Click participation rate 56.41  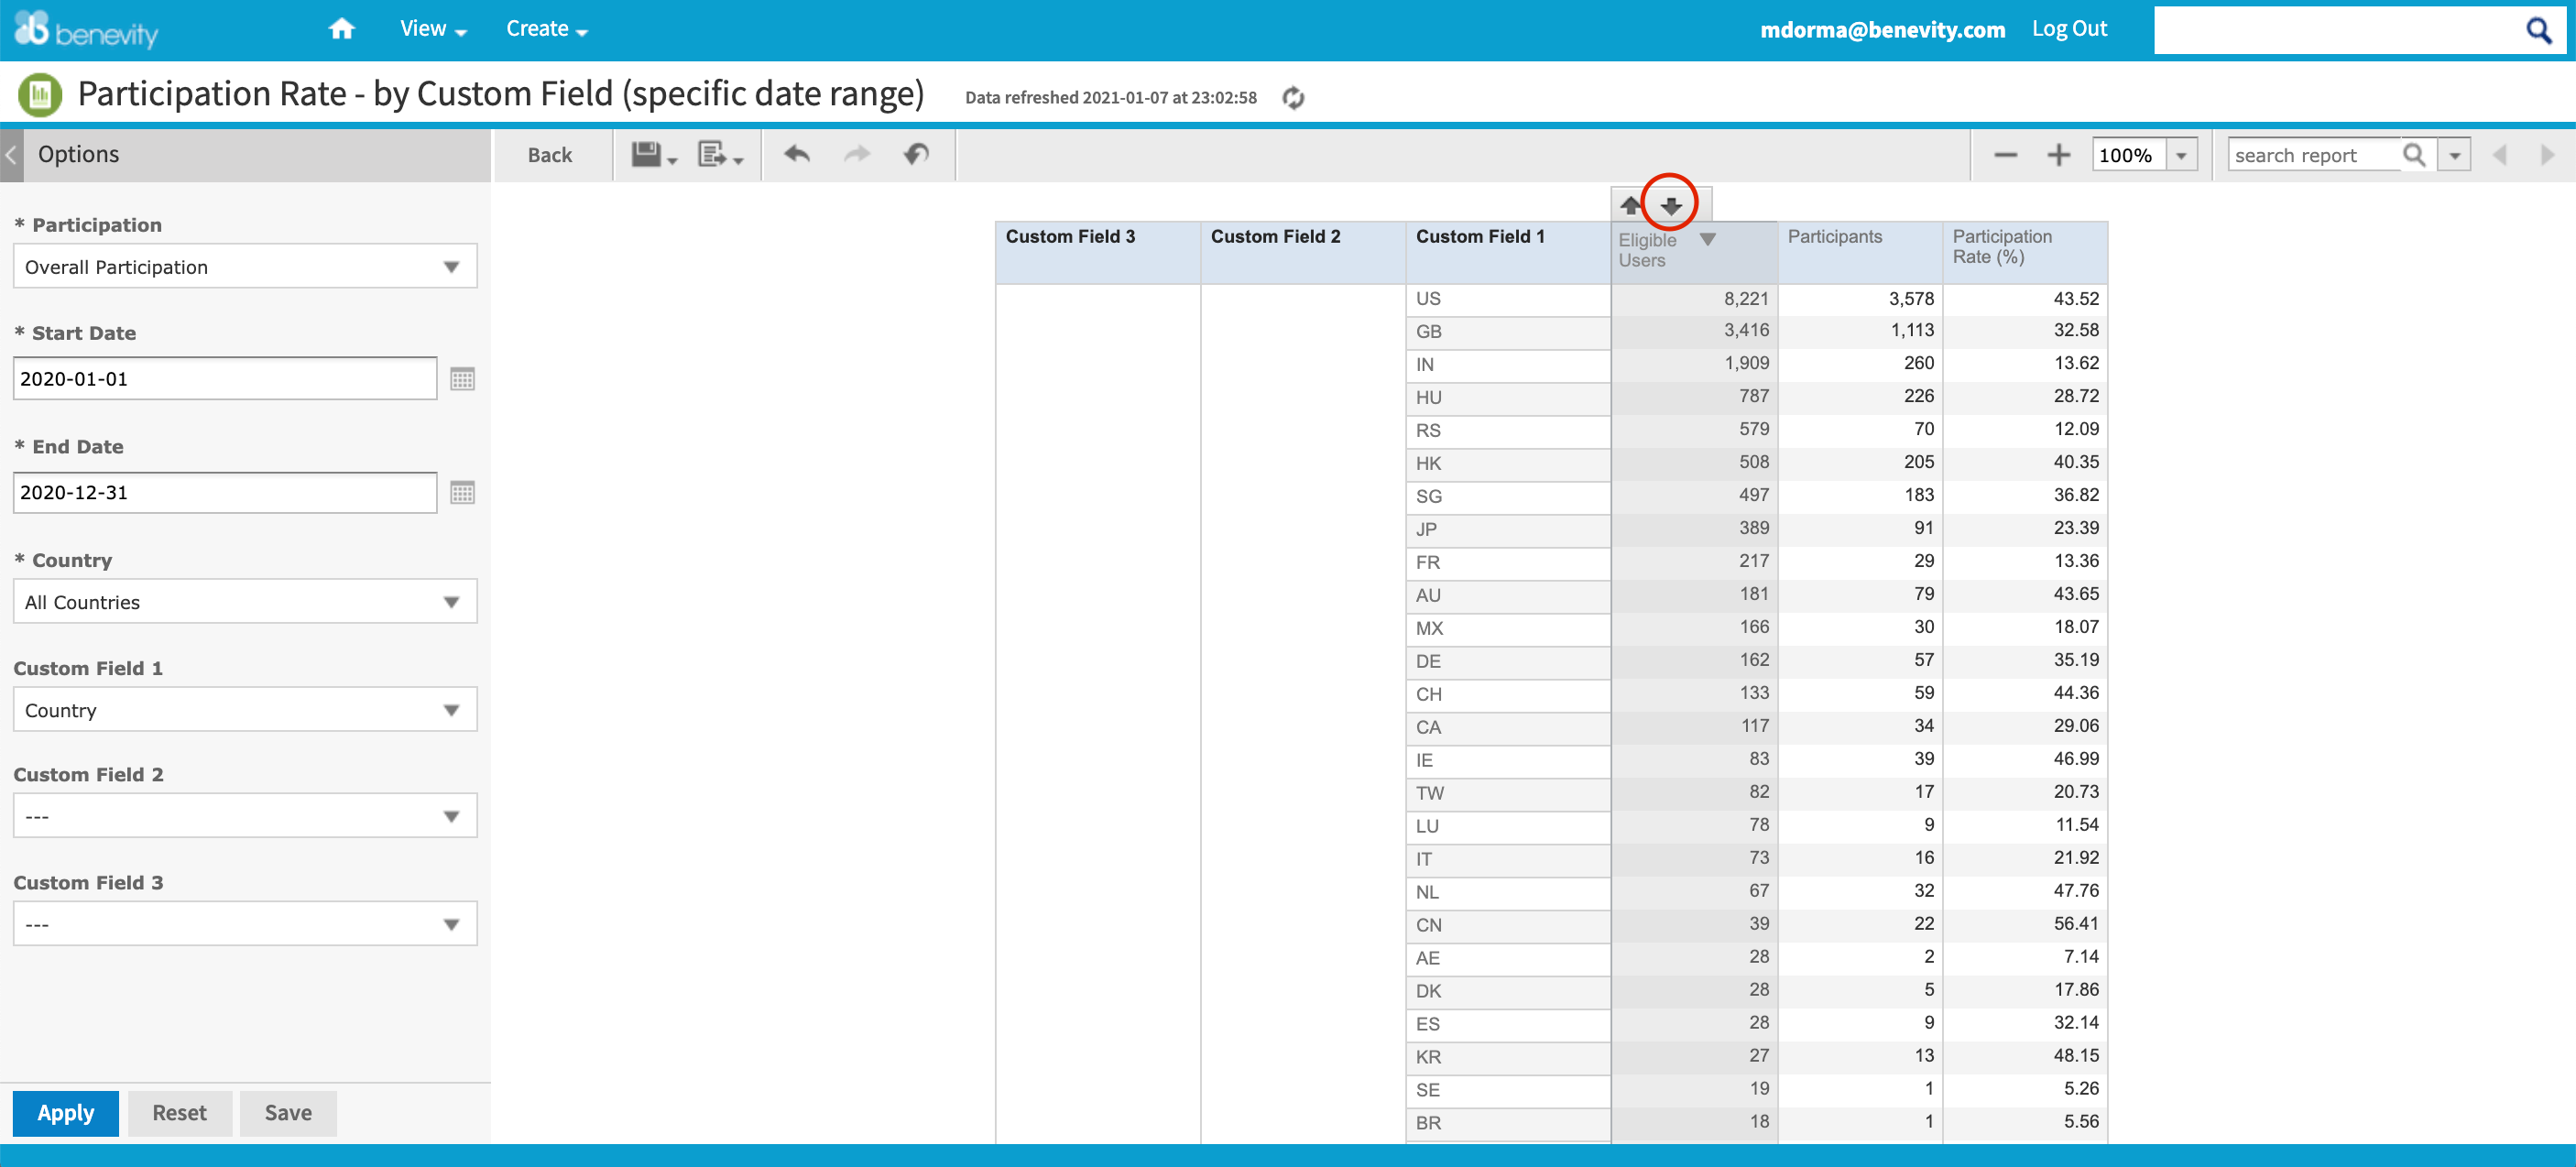coord(2076,924)
